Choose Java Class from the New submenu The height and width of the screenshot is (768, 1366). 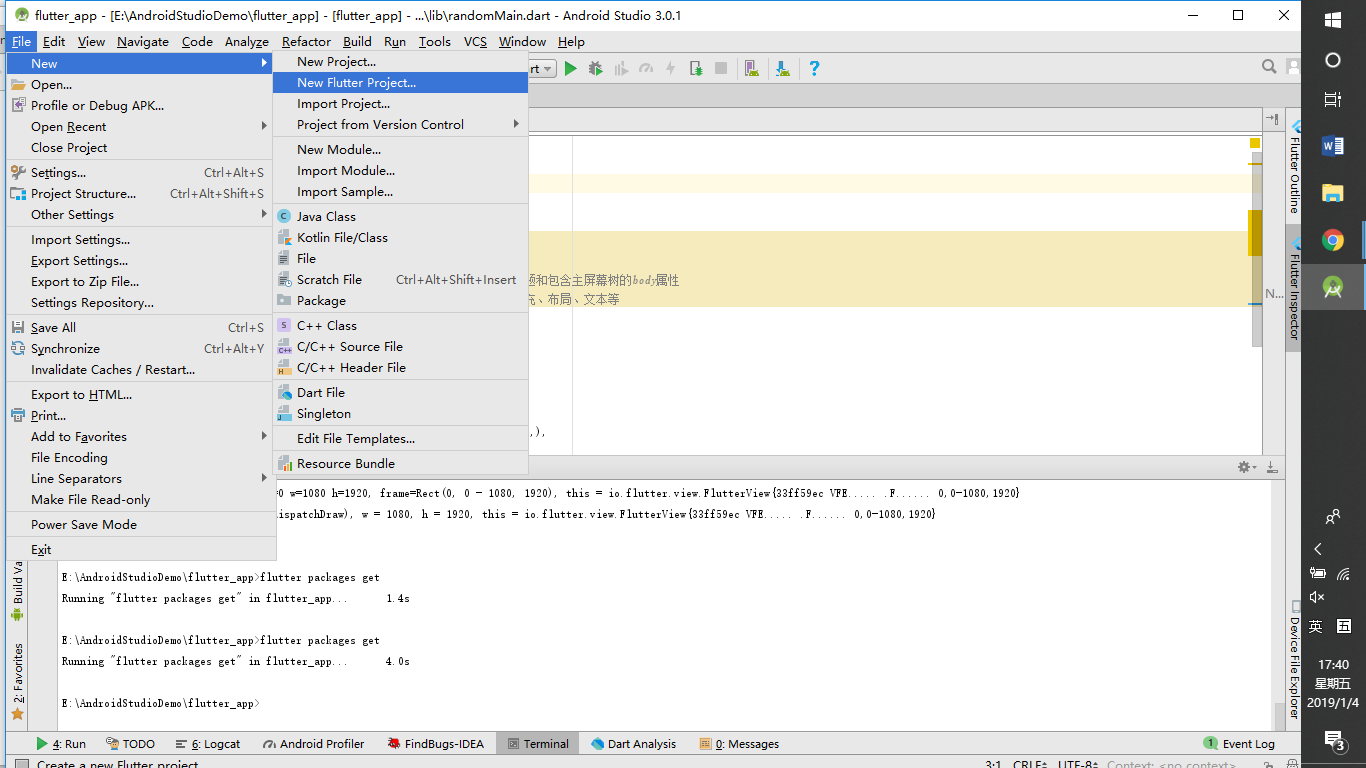click(x=400, y=216)
